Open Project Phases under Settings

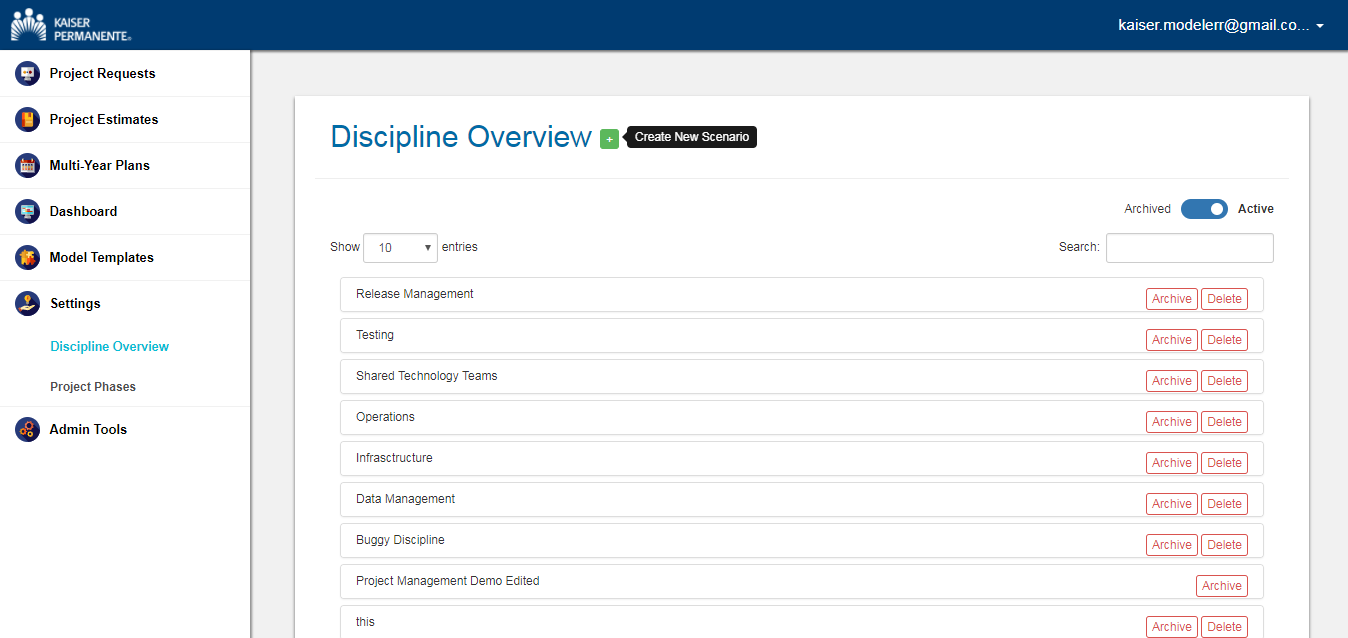click(x=93, y=386)
